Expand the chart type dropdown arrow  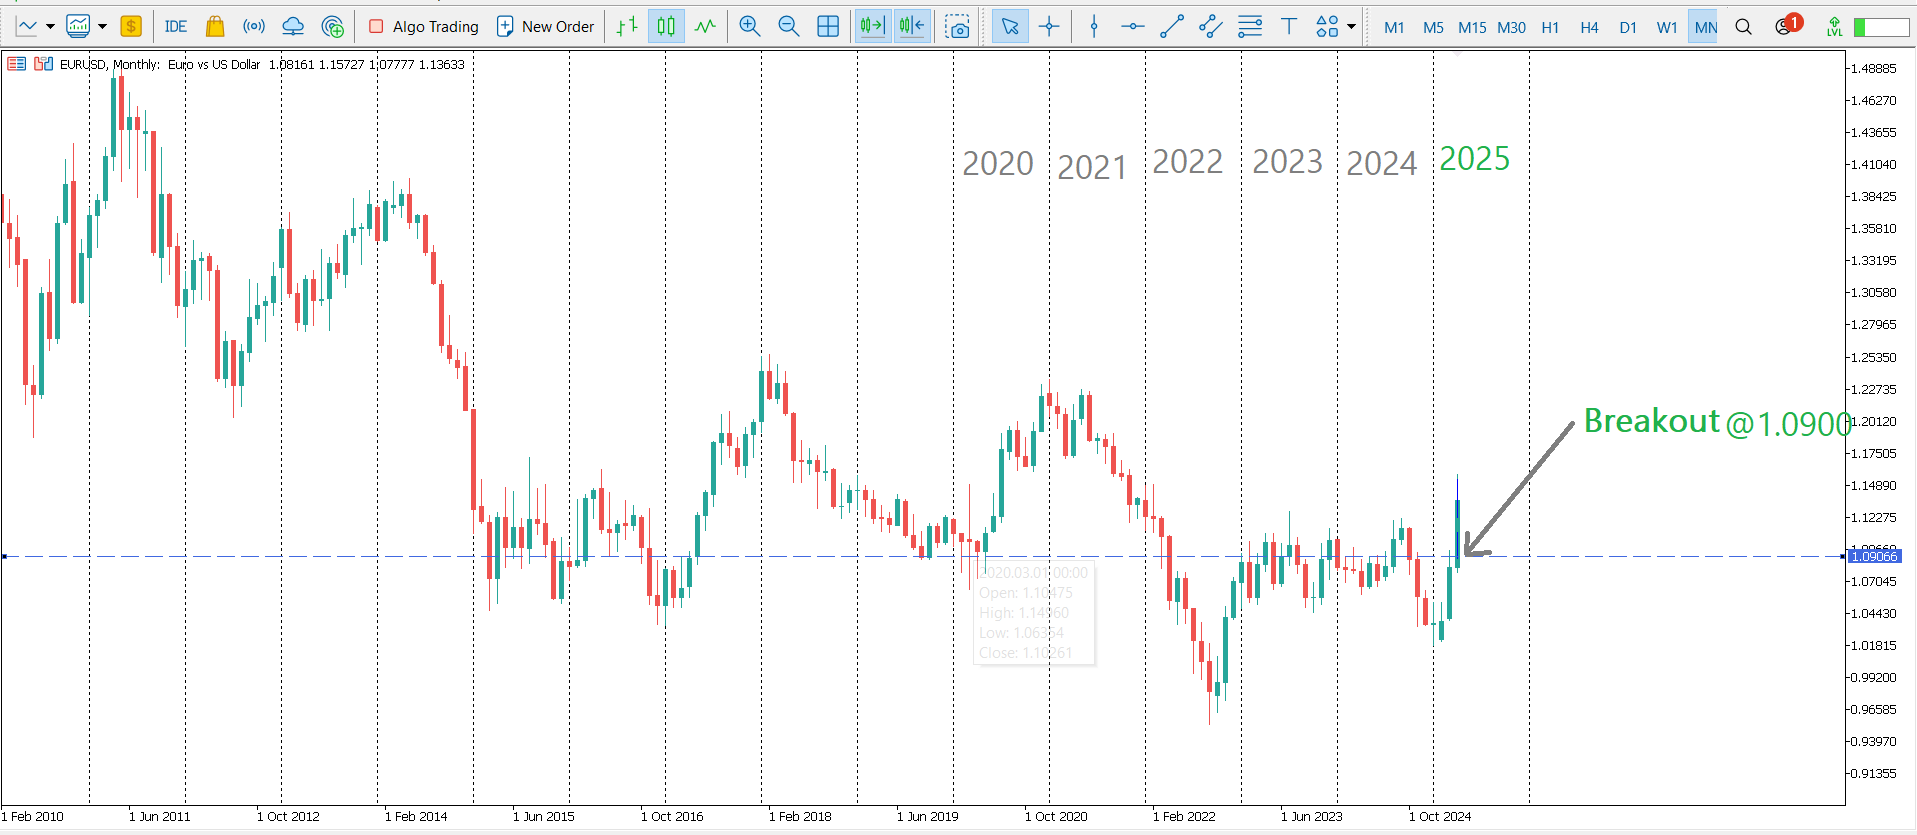click(x=50, y=27)
